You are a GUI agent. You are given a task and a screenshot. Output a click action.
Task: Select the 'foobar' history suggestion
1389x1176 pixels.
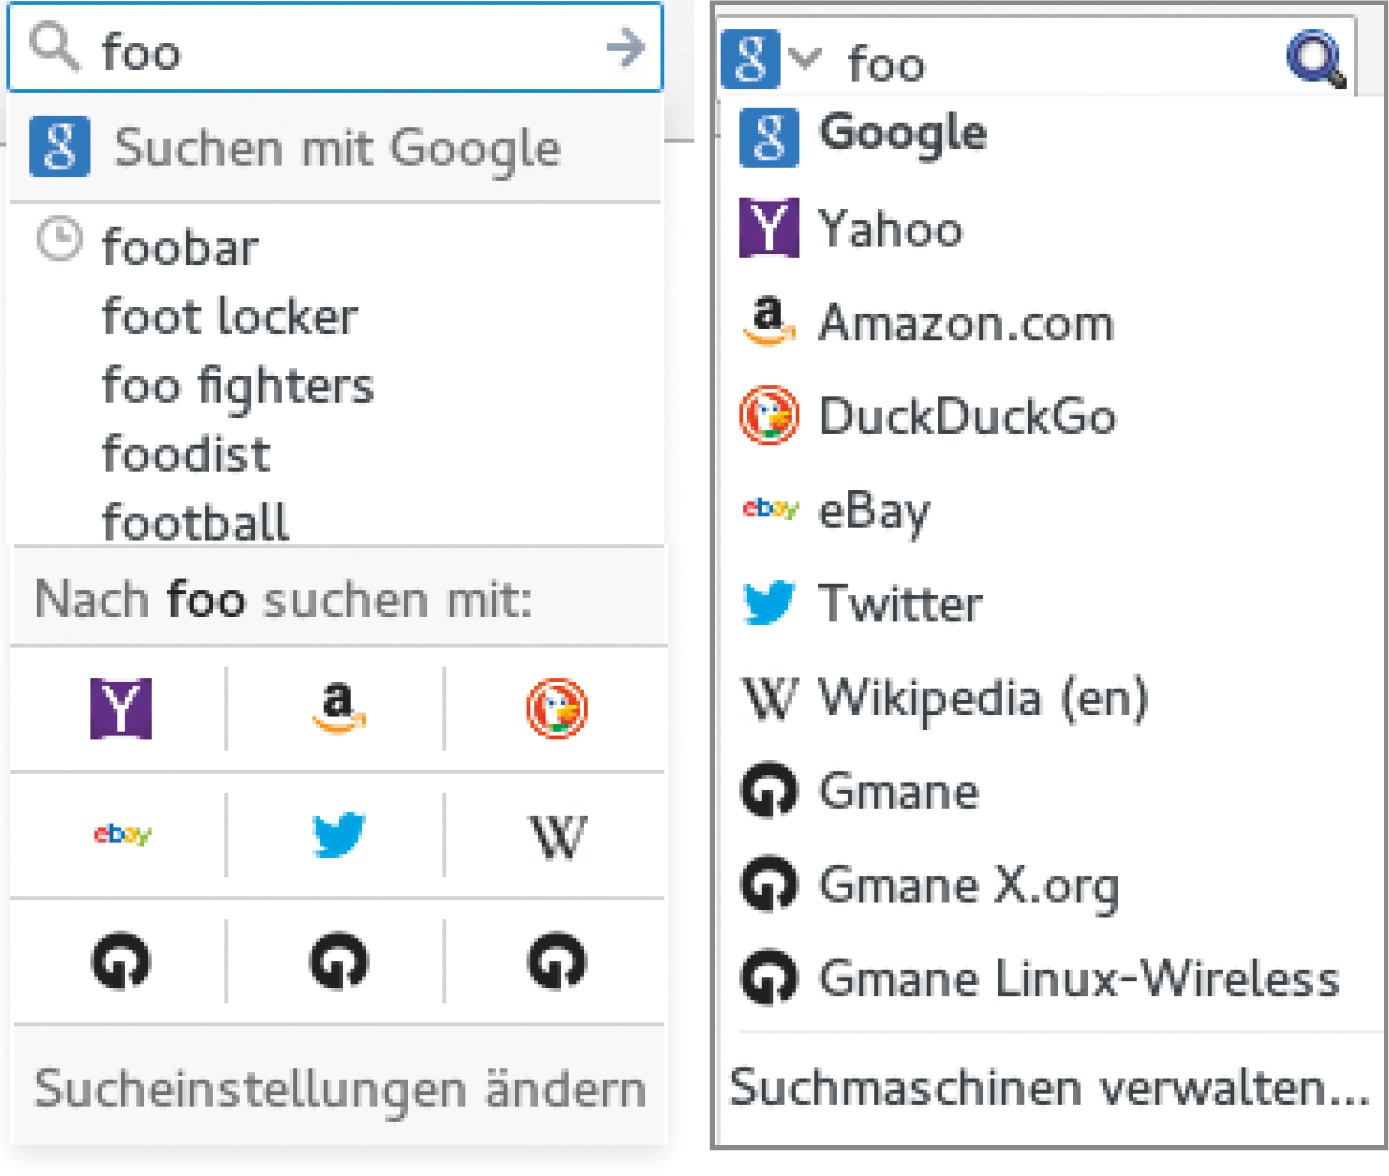pyautogui.click(x=180, y=247)
